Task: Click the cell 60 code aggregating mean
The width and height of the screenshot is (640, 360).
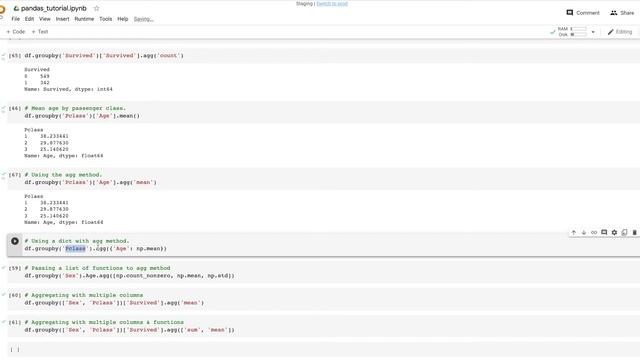Action: (114, 303)
